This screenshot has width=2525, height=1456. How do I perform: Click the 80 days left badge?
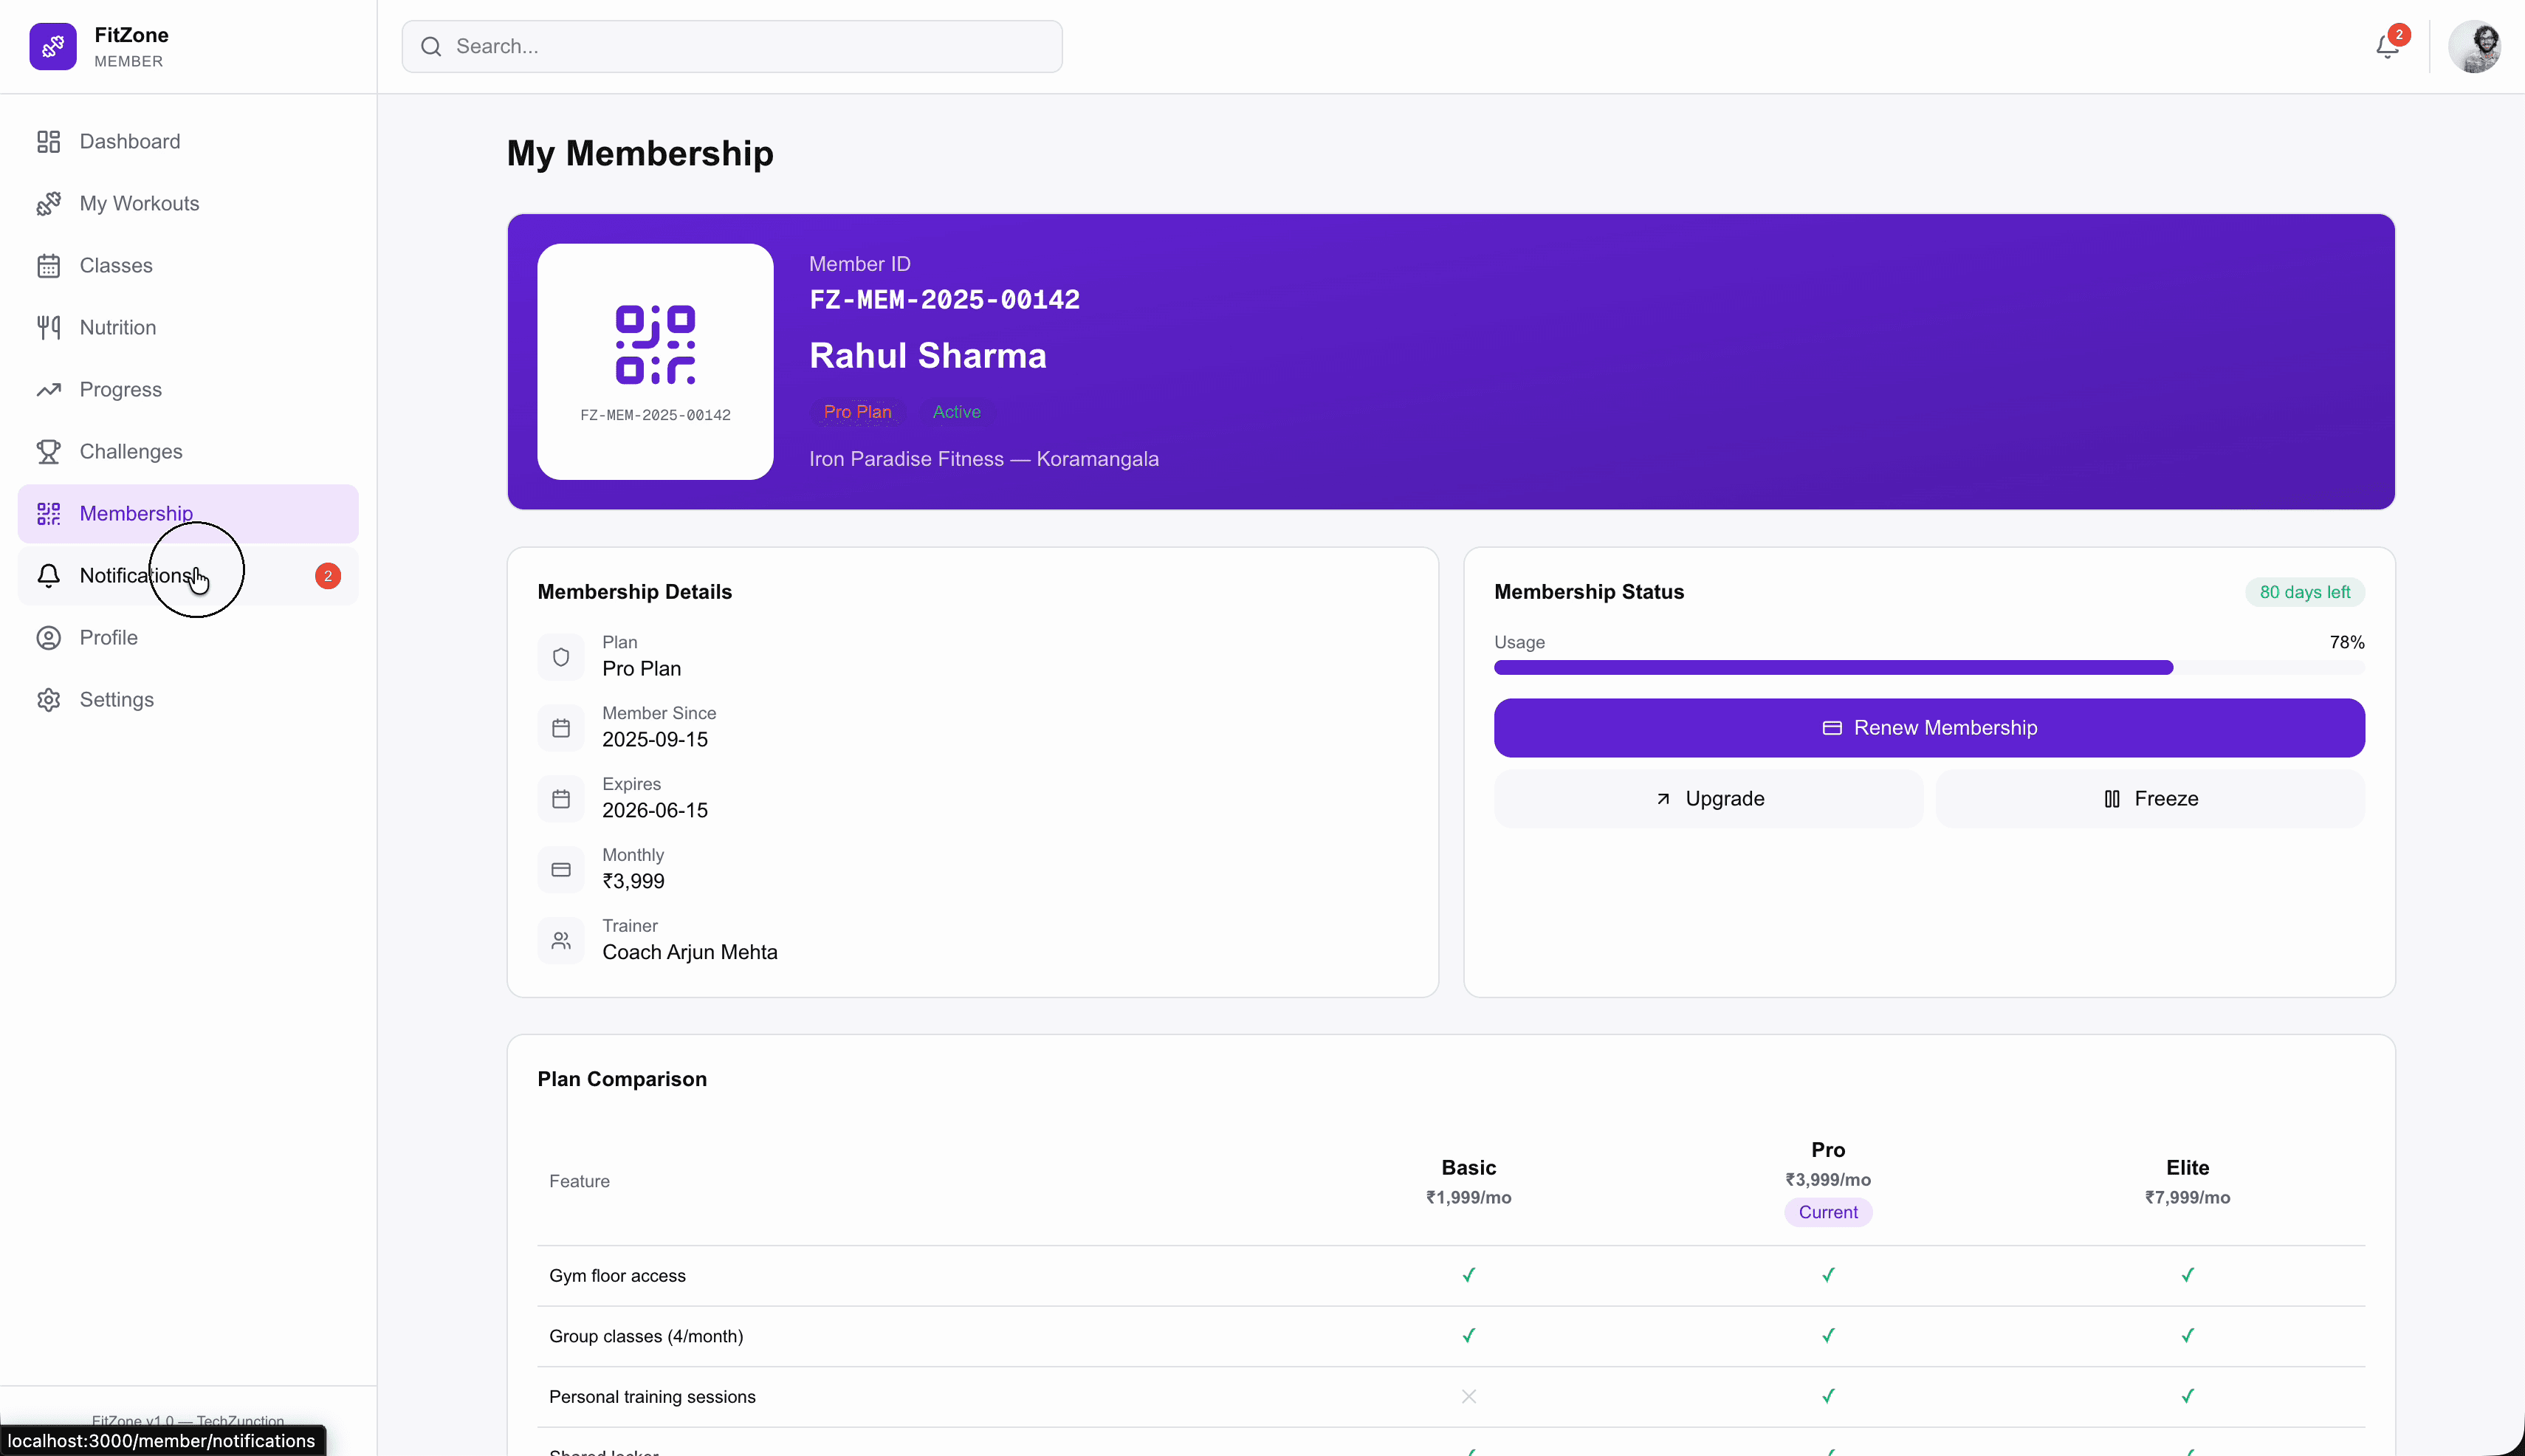2304,592
